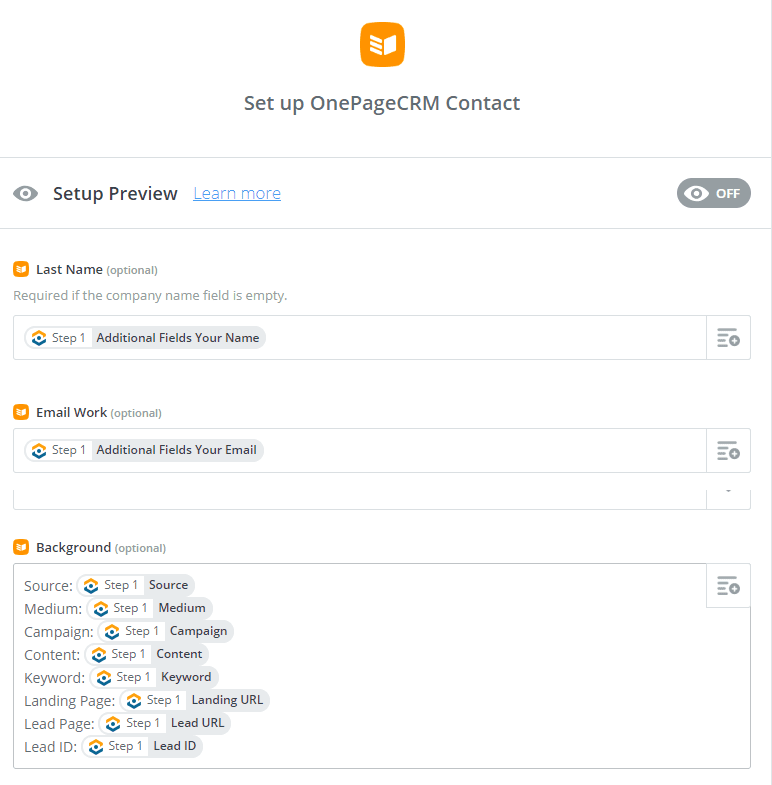Click the orange OnePageCRM app logo
This screenshot has width=772, height=785.
coord(382,44)
